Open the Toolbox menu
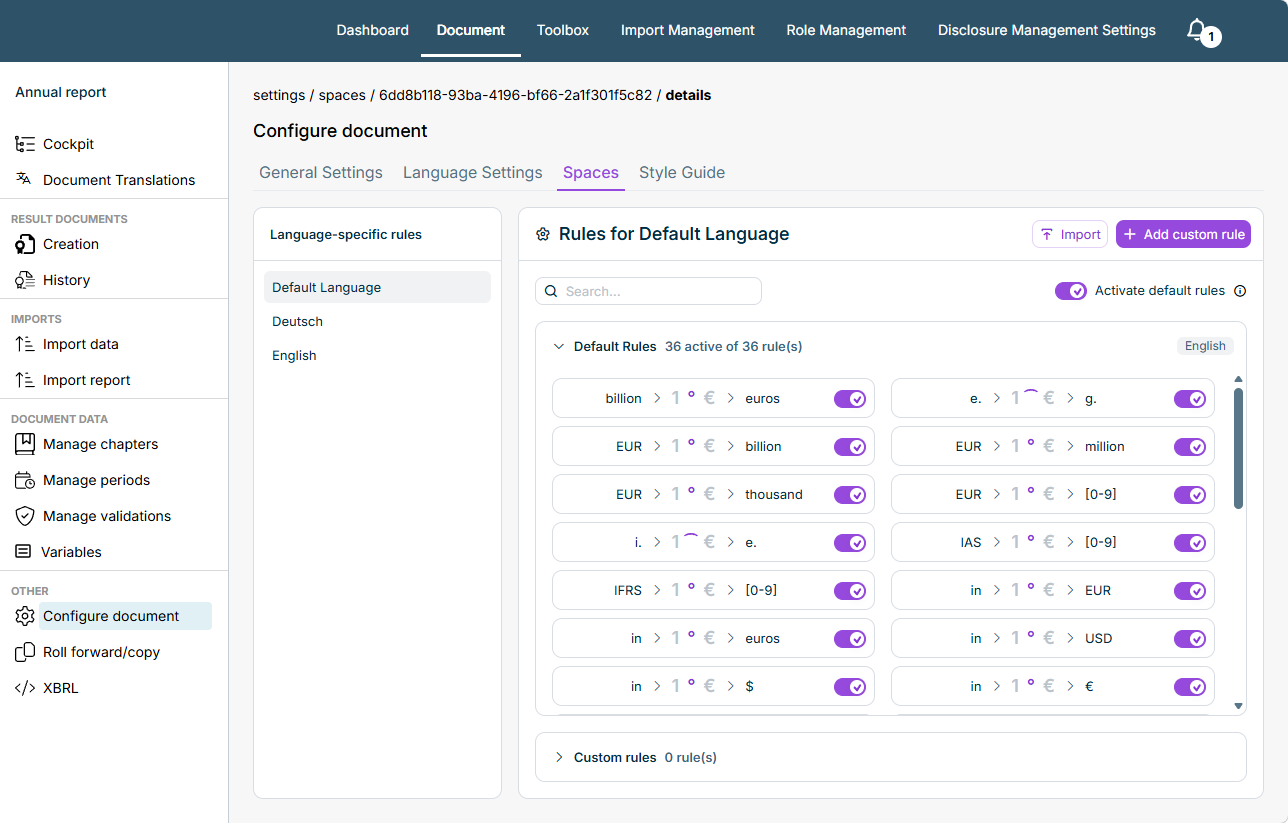 (x=563, y=30)
